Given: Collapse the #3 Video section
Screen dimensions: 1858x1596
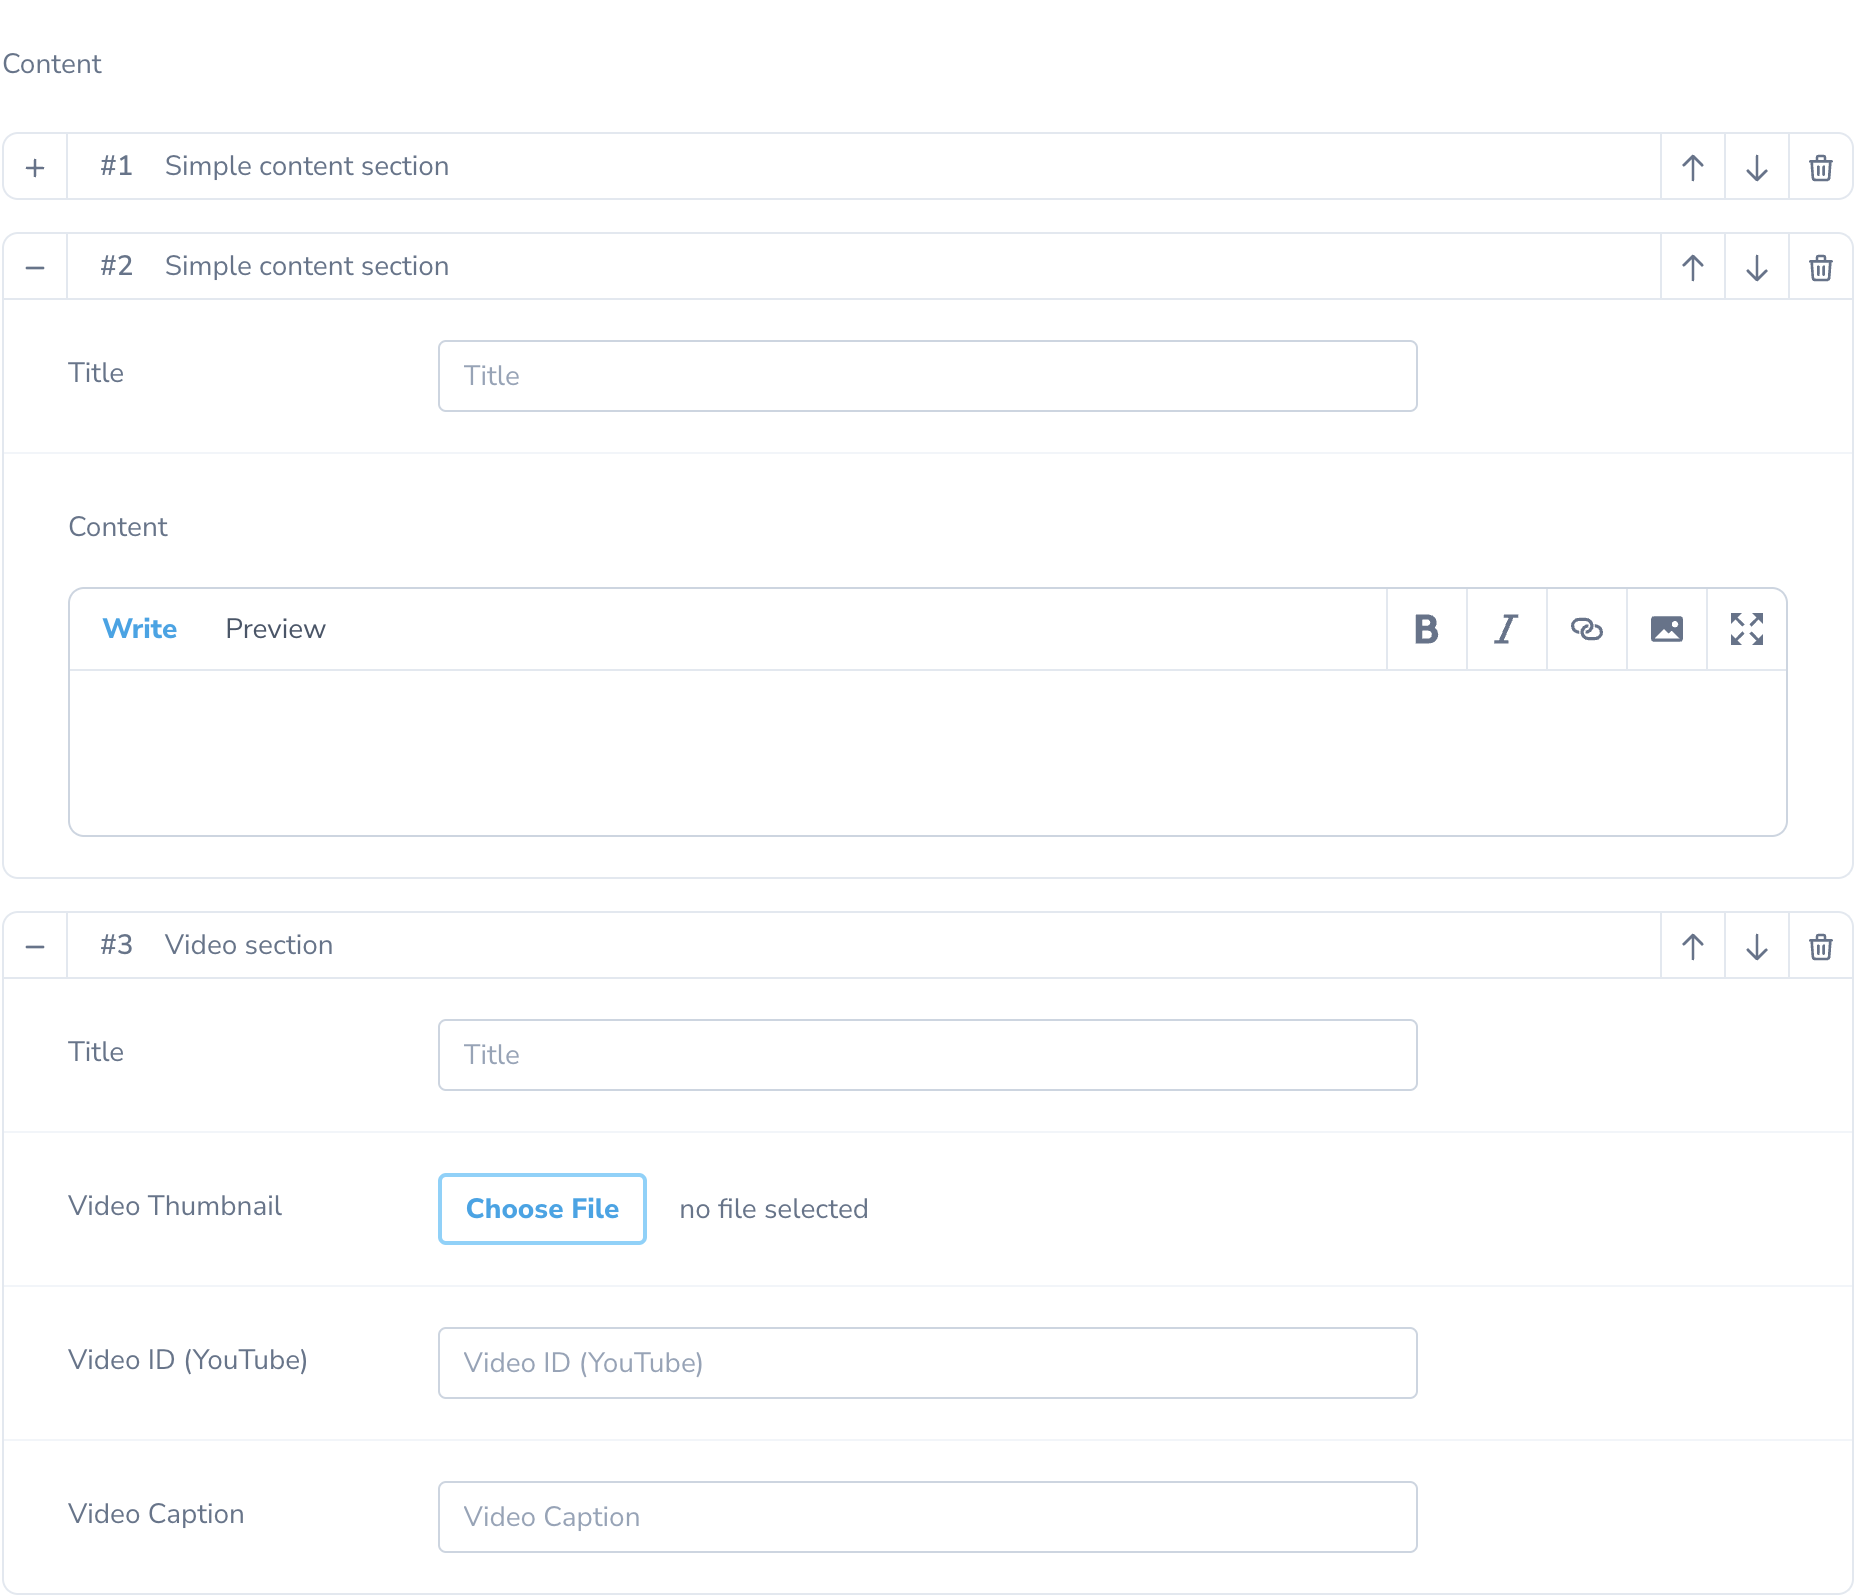Looking at the screenshot, I should click(35, 945).
